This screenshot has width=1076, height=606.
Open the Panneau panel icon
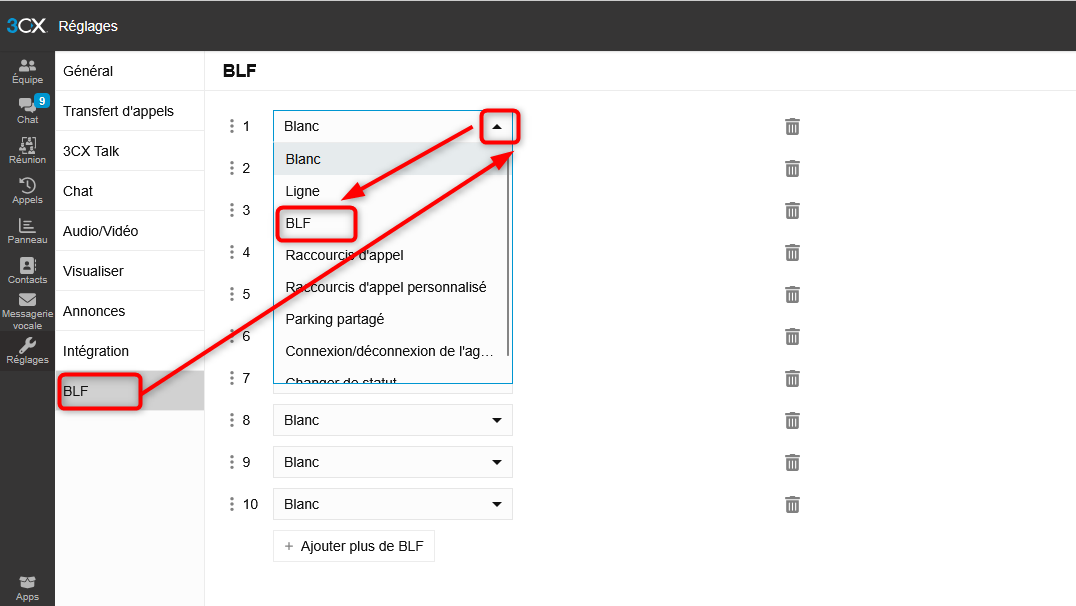27,231
